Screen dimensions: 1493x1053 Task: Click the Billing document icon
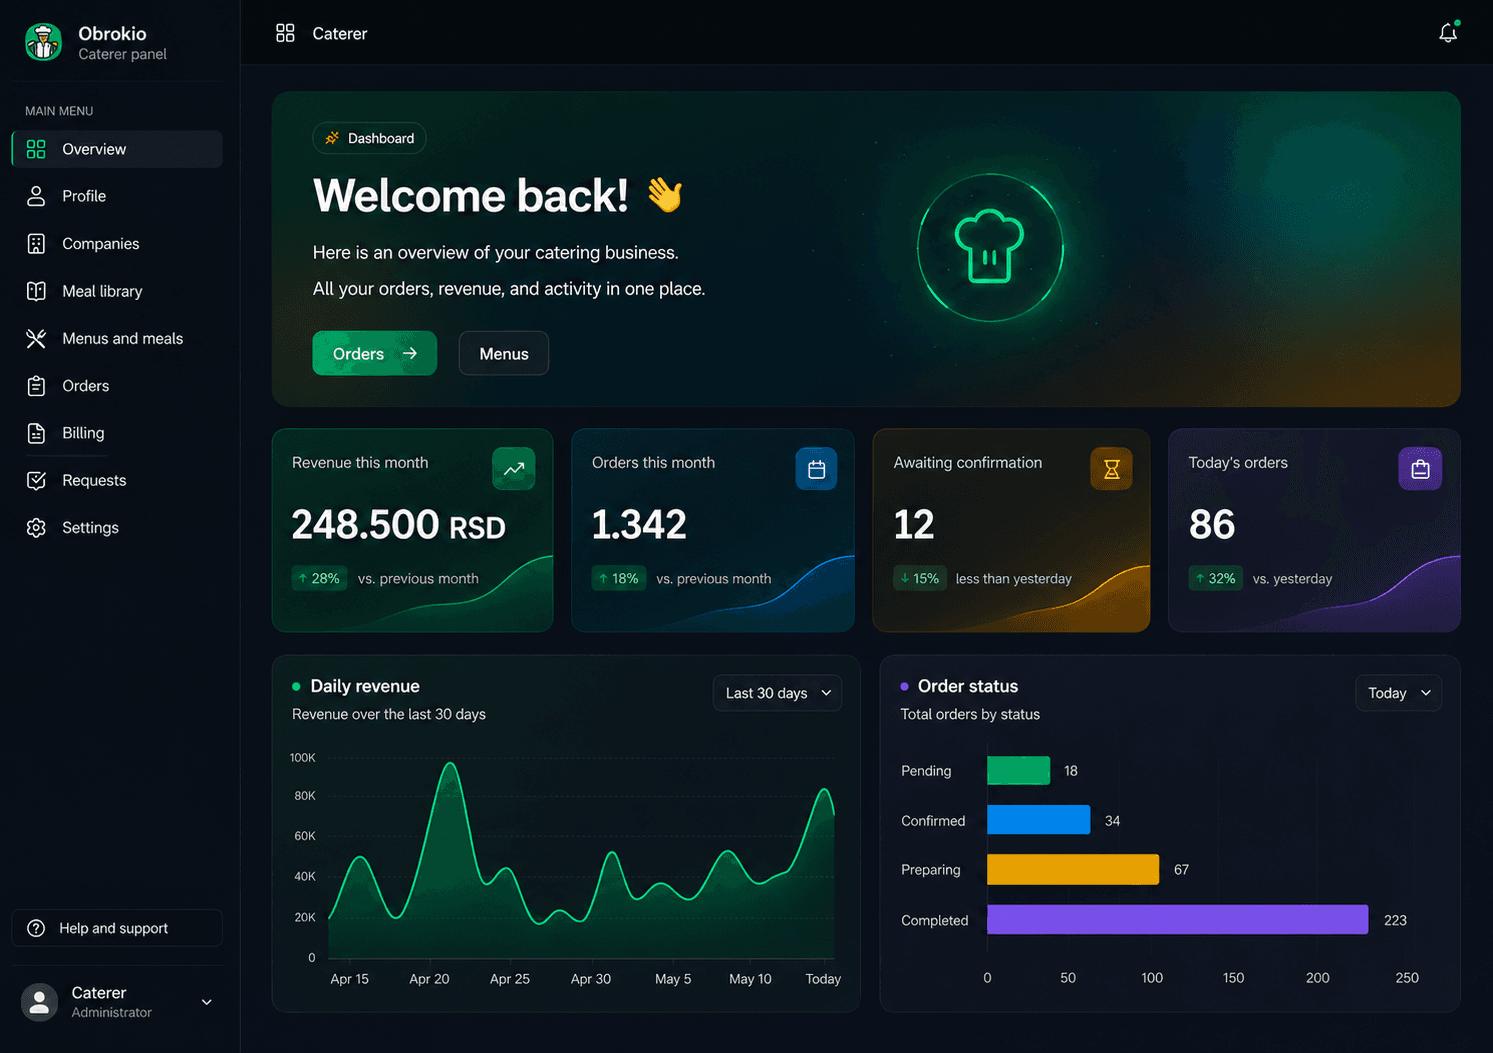pos(36,433)
